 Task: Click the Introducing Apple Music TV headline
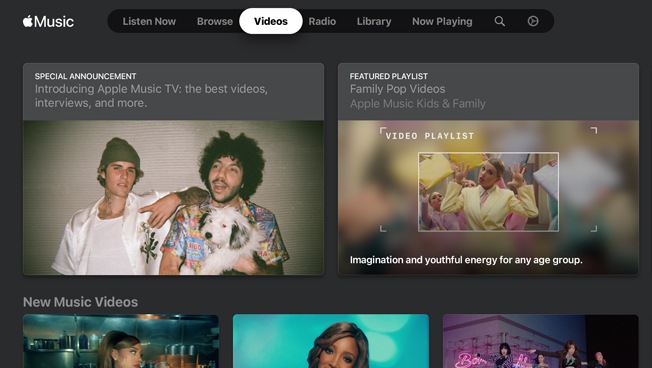[151, 96]
